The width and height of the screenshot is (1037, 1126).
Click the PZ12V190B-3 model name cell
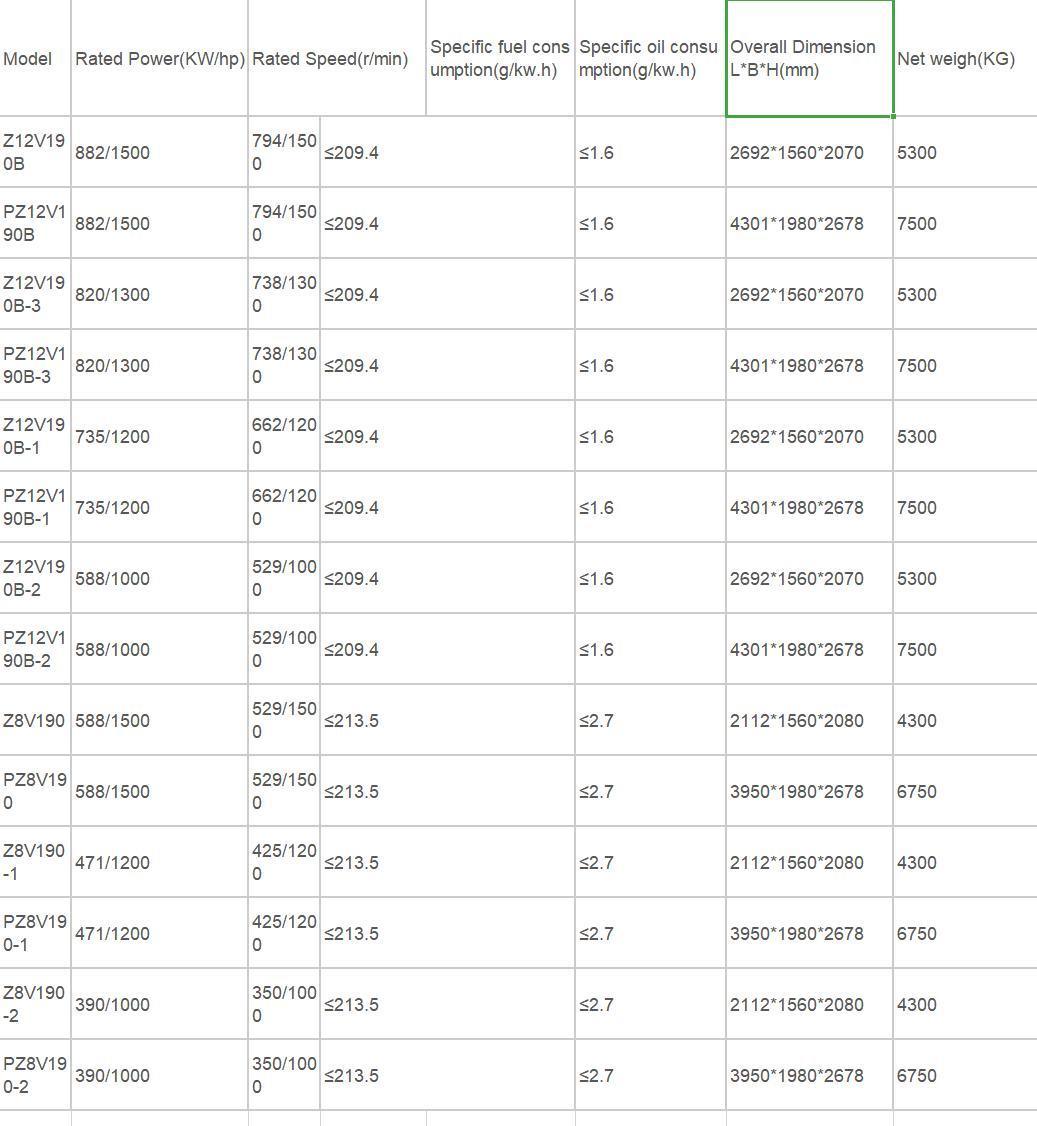34,365
